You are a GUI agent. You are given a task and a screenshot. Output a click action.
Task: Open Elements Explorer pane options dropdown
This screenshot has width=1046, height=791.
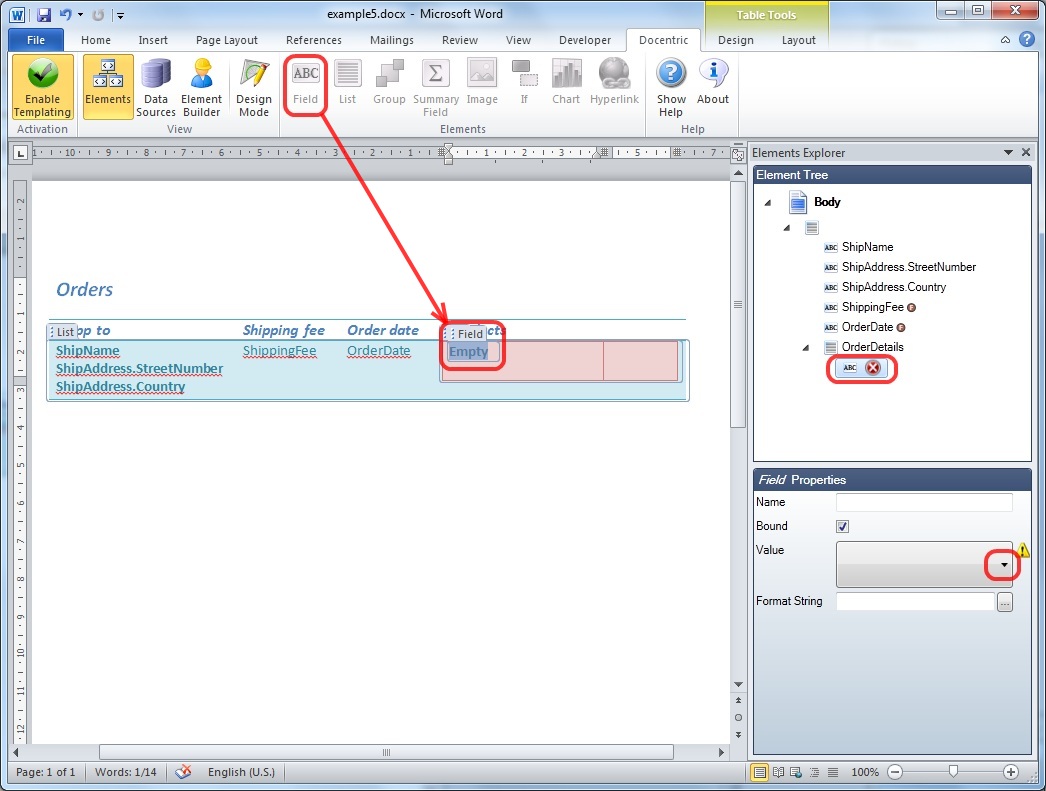(1009, 153)
